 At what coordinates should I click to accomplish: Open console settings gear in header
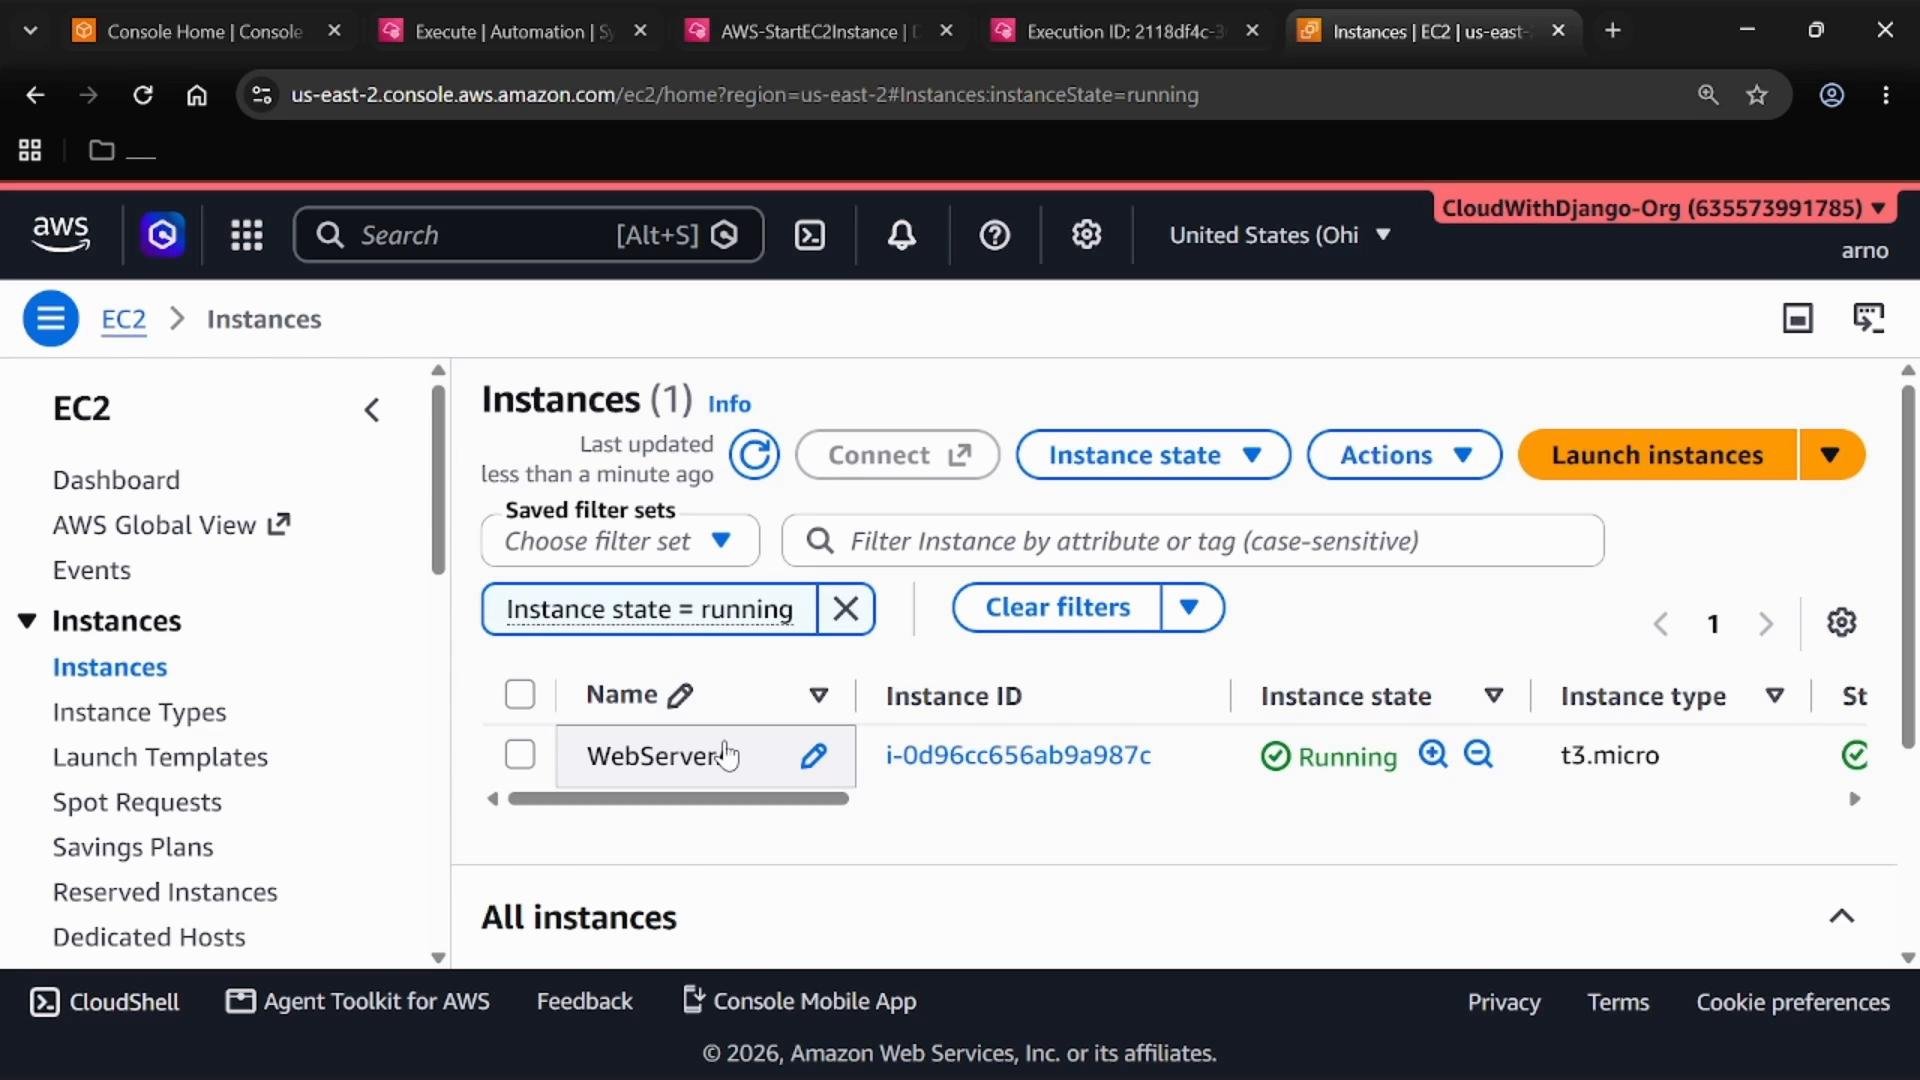click(1086, 235)
